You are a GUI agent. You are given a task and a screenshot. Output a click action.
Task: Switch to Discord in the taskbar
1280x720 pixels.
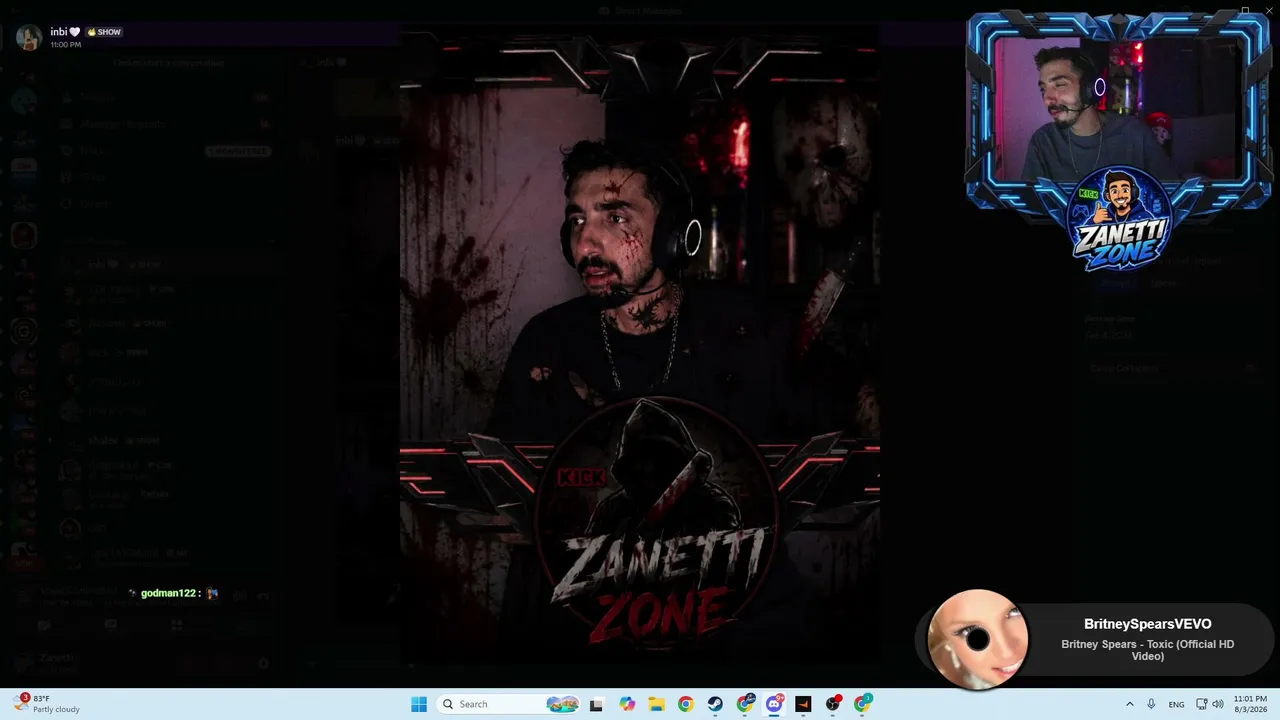[774, 704]
